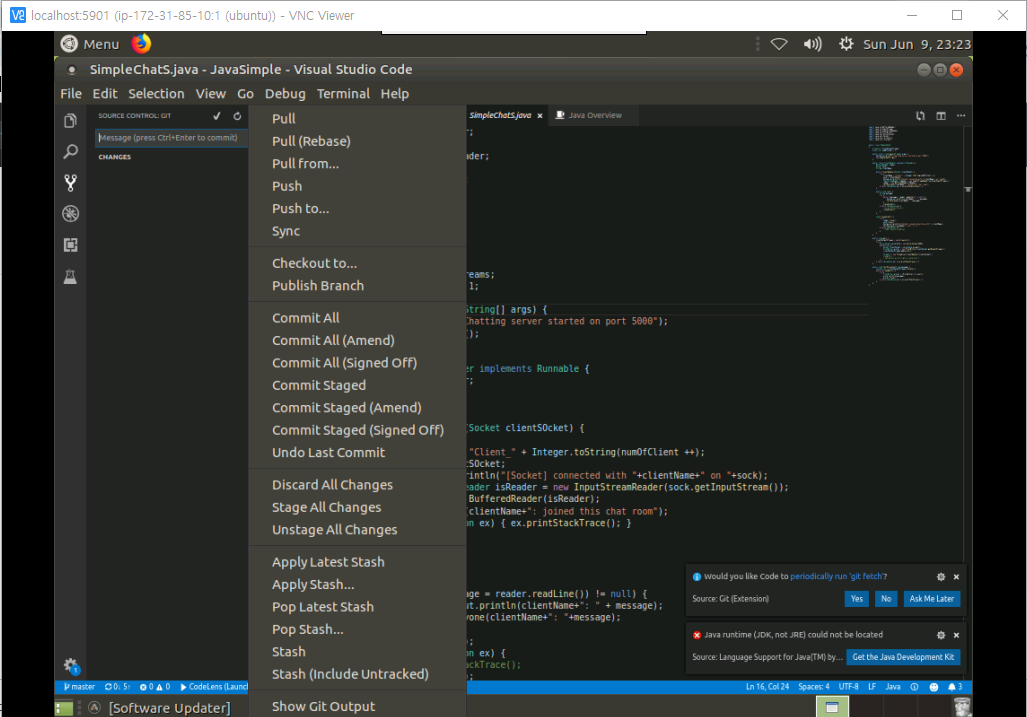This screenshot has height=717, width=1027.
Task: Click Get the Java Development Kit button
Action: (903, 657)
